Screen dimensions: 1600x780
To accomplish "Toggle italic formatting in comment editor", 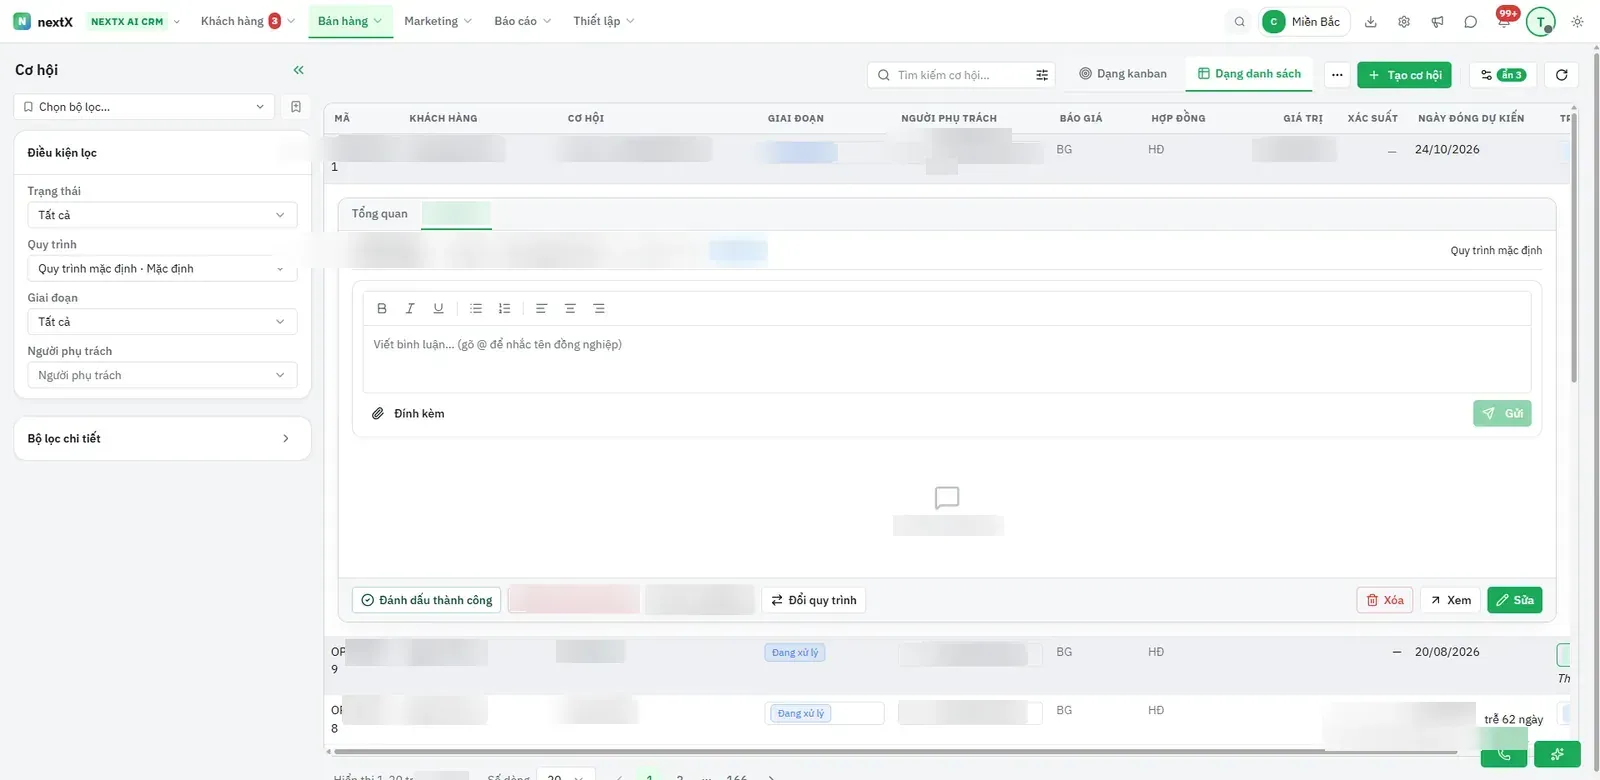I will (x=410, y=309).
